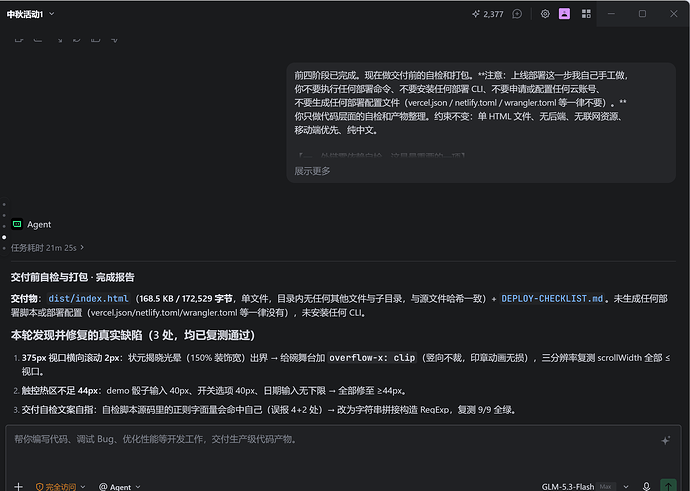Click the green Agent avatar icon

(17, 224)
